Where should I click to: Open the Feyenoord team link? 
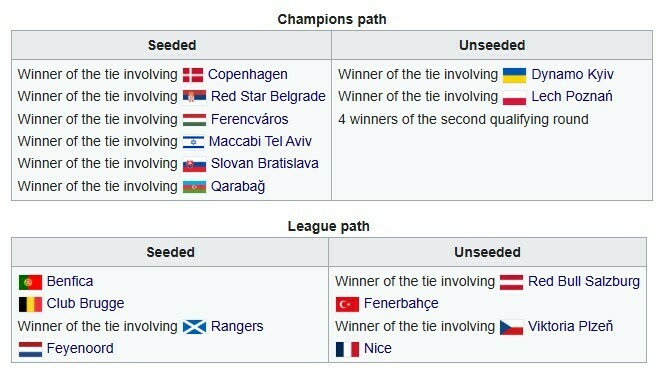tap(80, 348)
